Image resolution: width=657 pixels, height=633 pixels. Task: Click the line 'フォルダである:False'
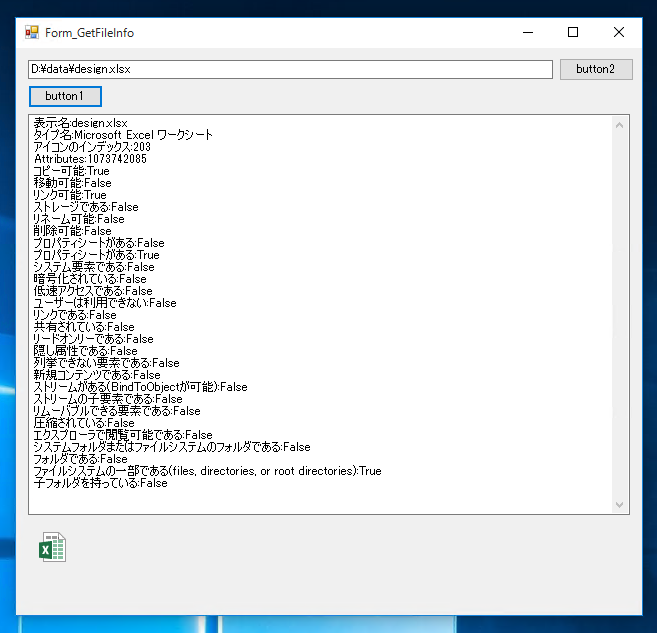tap(80, 459)
